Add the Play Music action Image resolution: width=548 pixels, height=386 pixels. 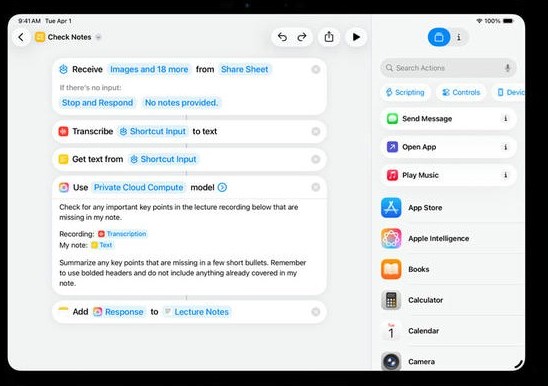coord(448,175)
